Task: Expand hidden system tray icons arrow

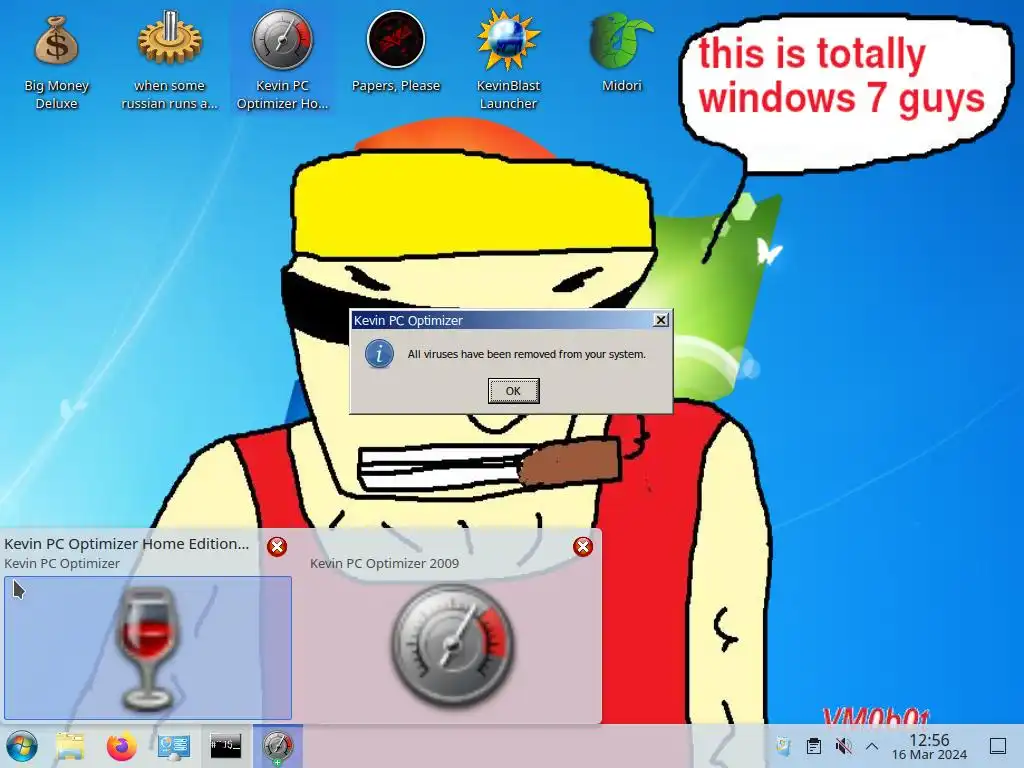Action: coord(872,746)
